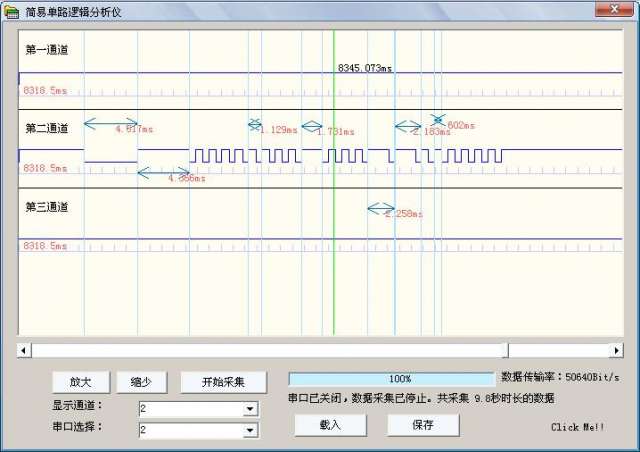
Task: Select the 1.129ms measurement marker
Action: [x=254, y=125]
